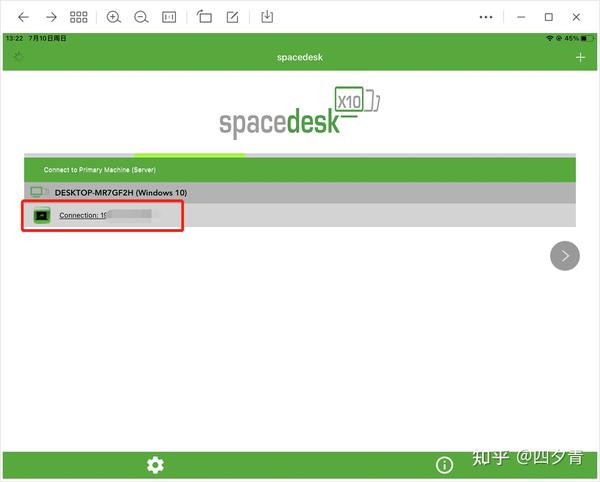Zoom in on the image
This screenshot has width=600, height=482.
point(113,17)
